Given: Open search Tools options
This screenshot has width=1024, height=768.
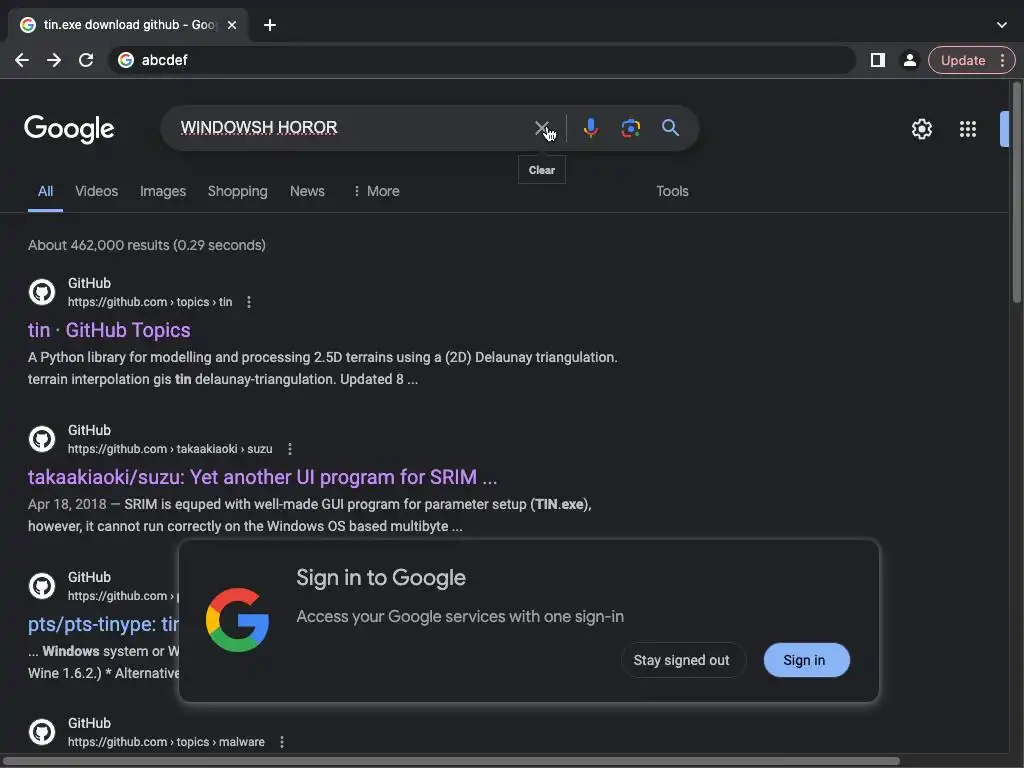Looking at the screenshot, I should [672, 191].
